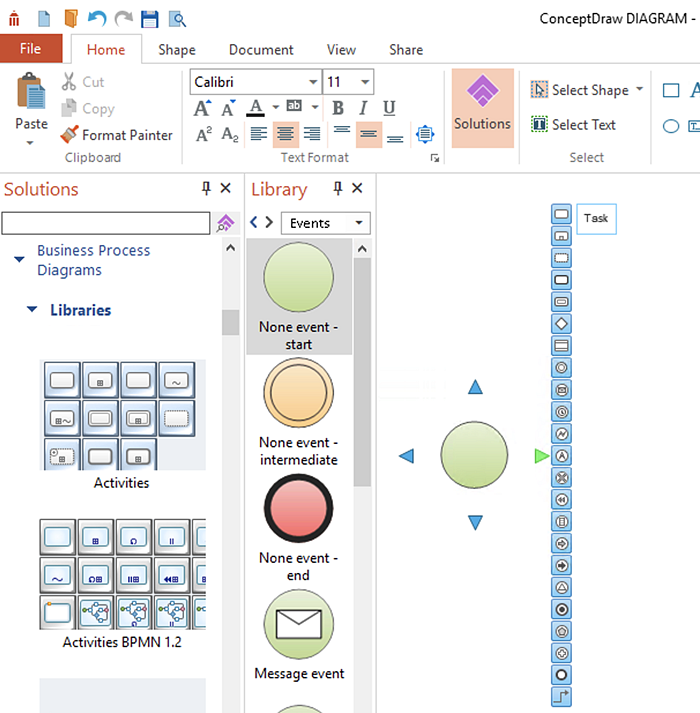Click the Redo arrow icon
Screen dimensions: 700x713
click(123, 19)
